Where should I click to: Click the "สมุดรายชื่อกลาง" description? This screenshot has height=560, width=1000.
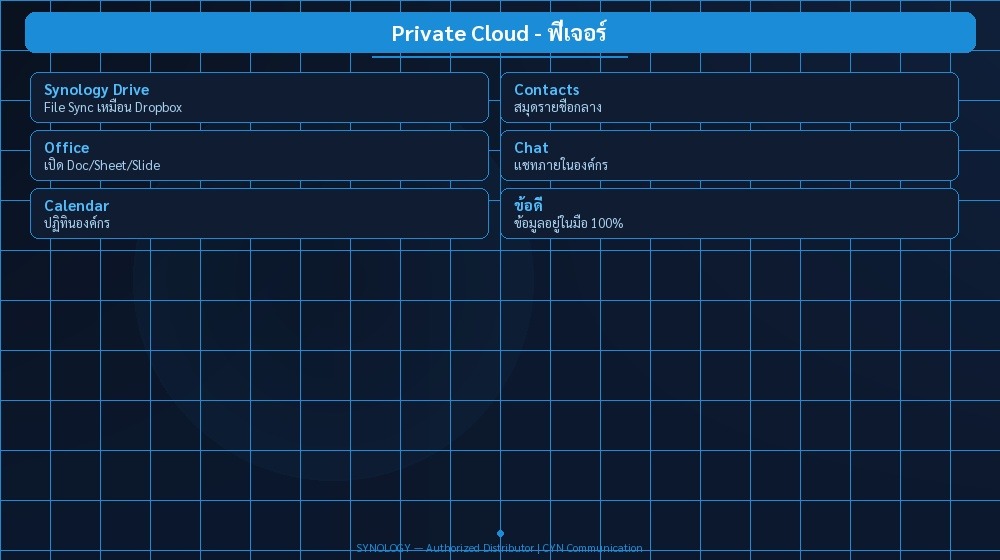[x=557, y=107]
